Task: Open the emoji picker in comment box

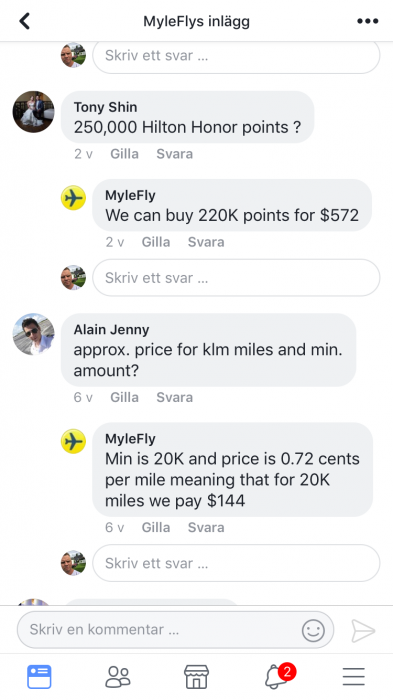Action: [313, 630]
